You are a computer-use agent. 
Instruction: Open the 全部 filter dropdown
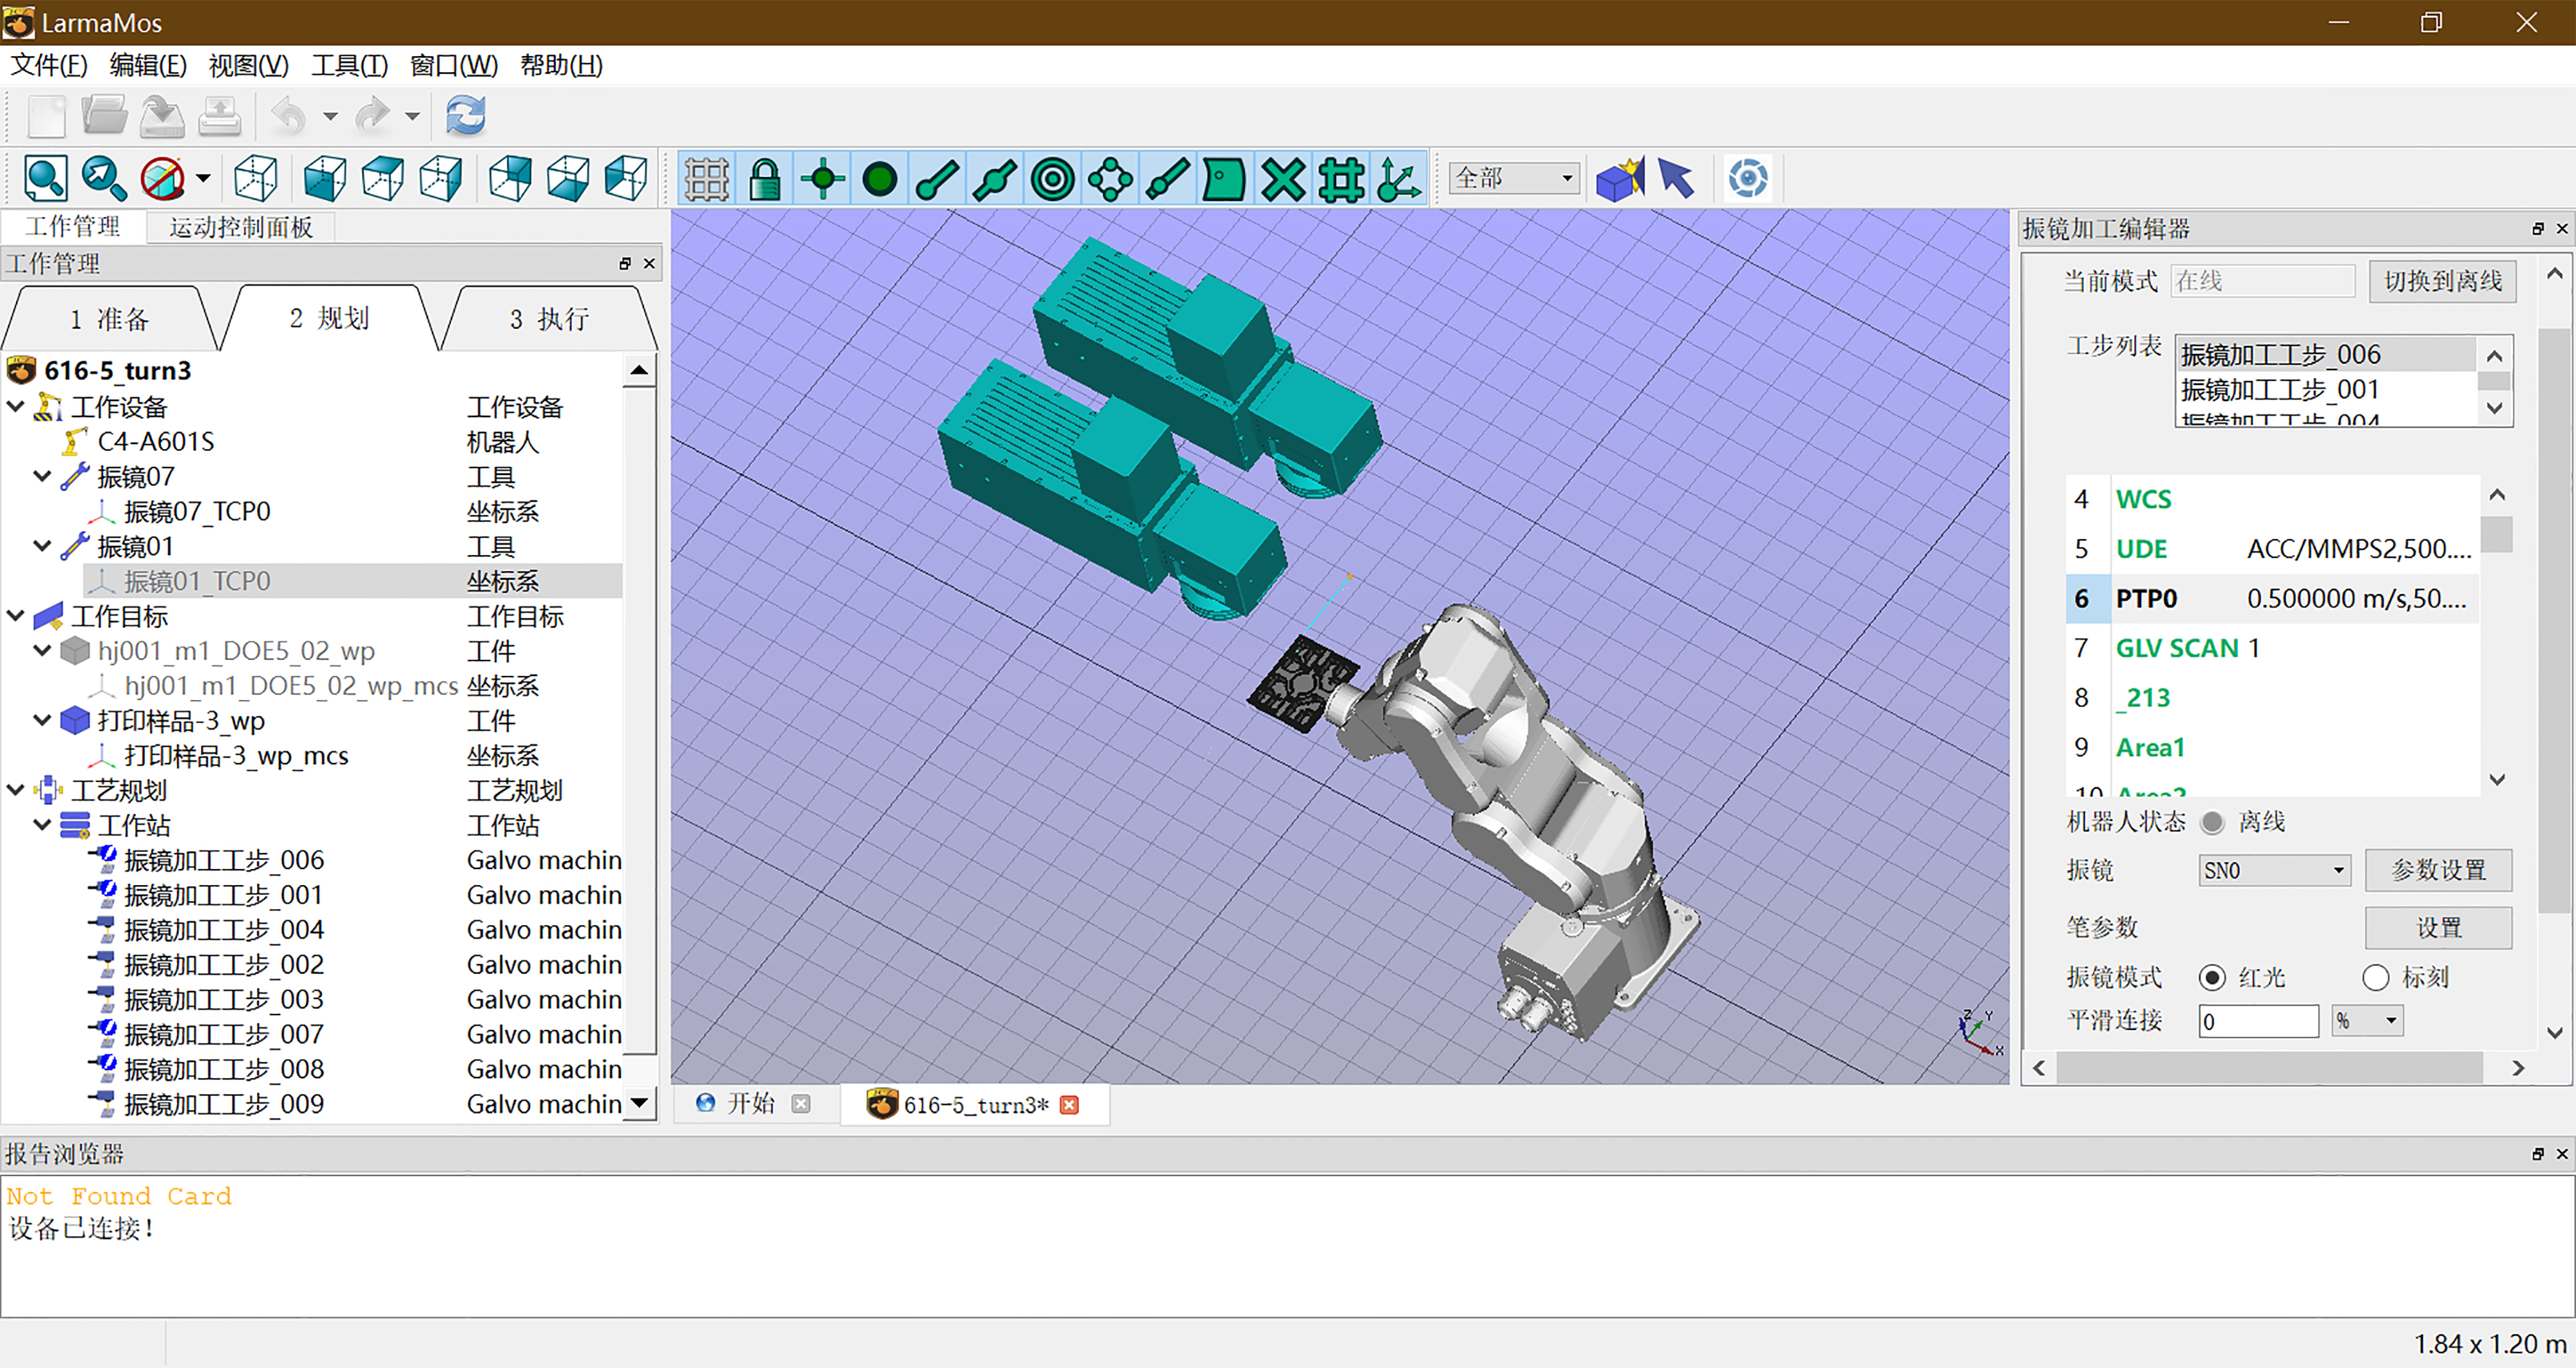click(1514, 179)
